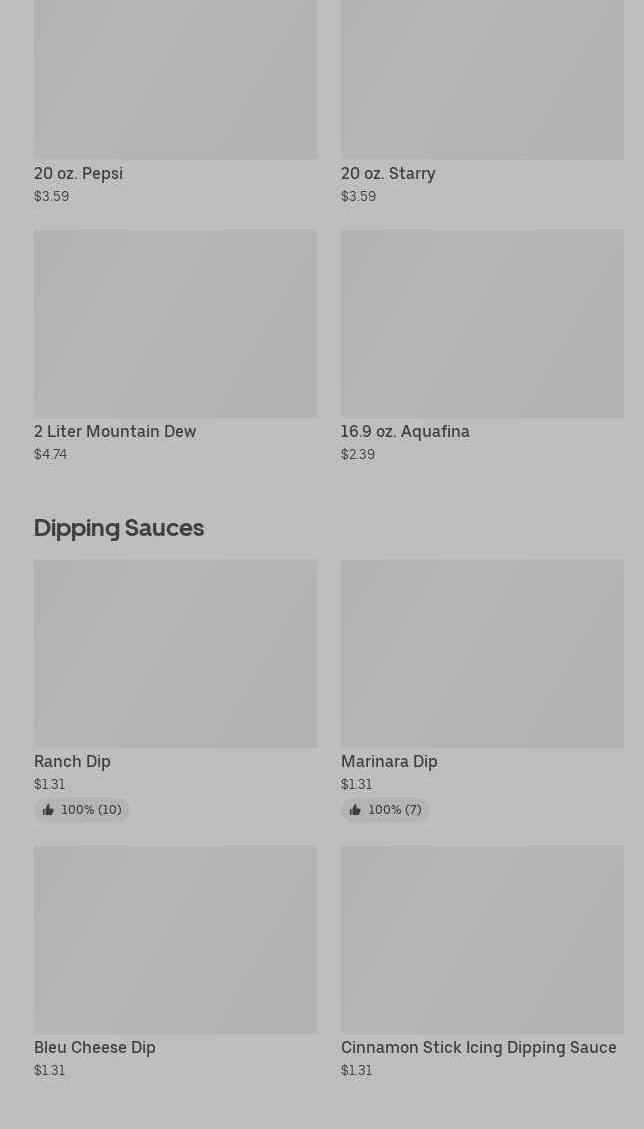This screenshot has width=644, height=1129.
Task: Click the 20 oz. Starry title
Action: click(x=388, y=173)
